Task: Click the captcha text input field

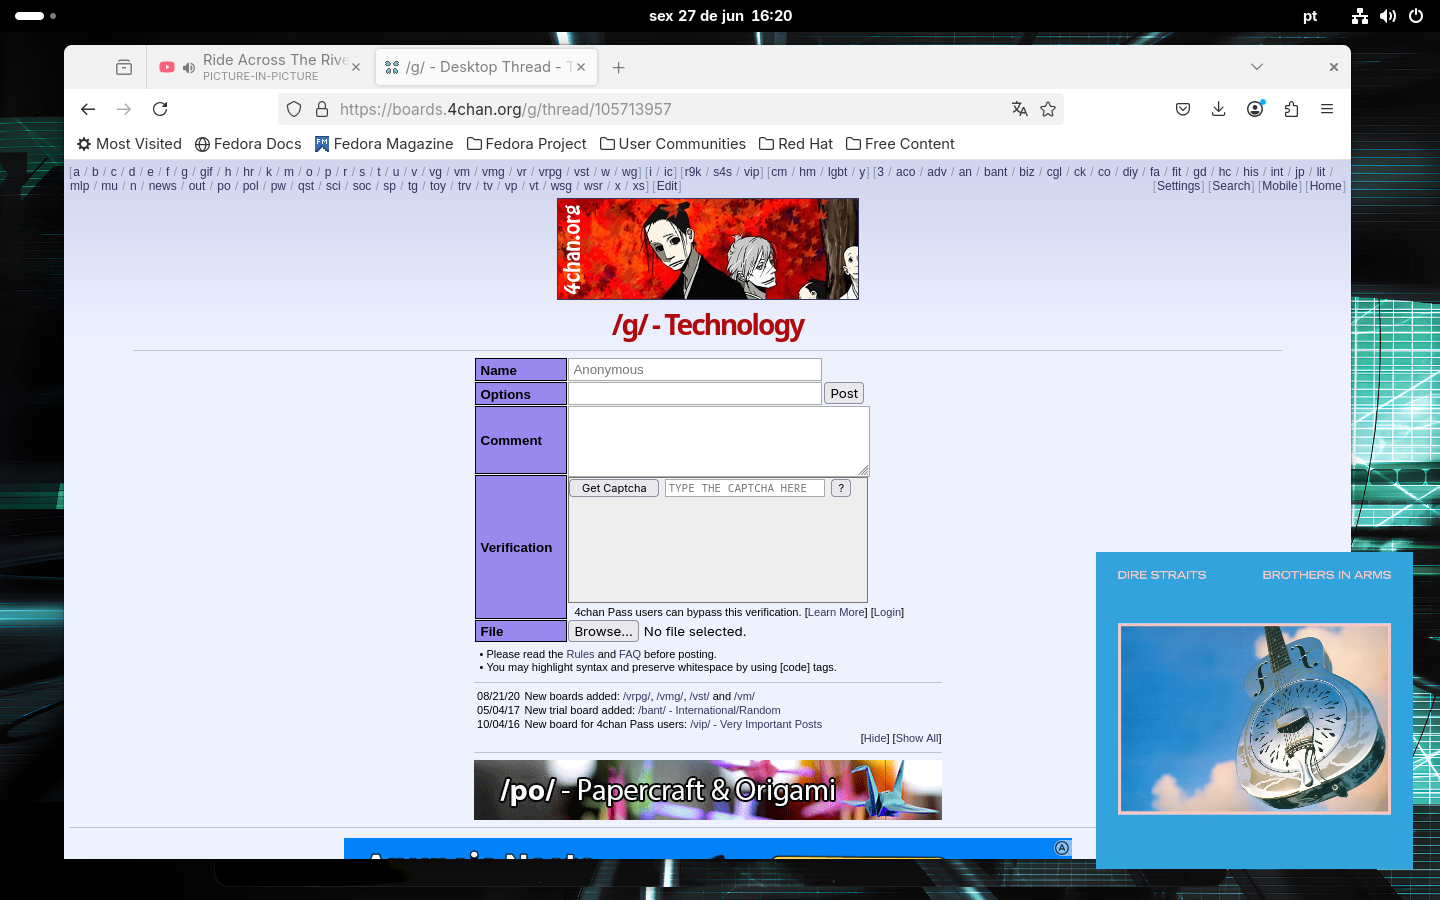Action: tap(745, 488)
